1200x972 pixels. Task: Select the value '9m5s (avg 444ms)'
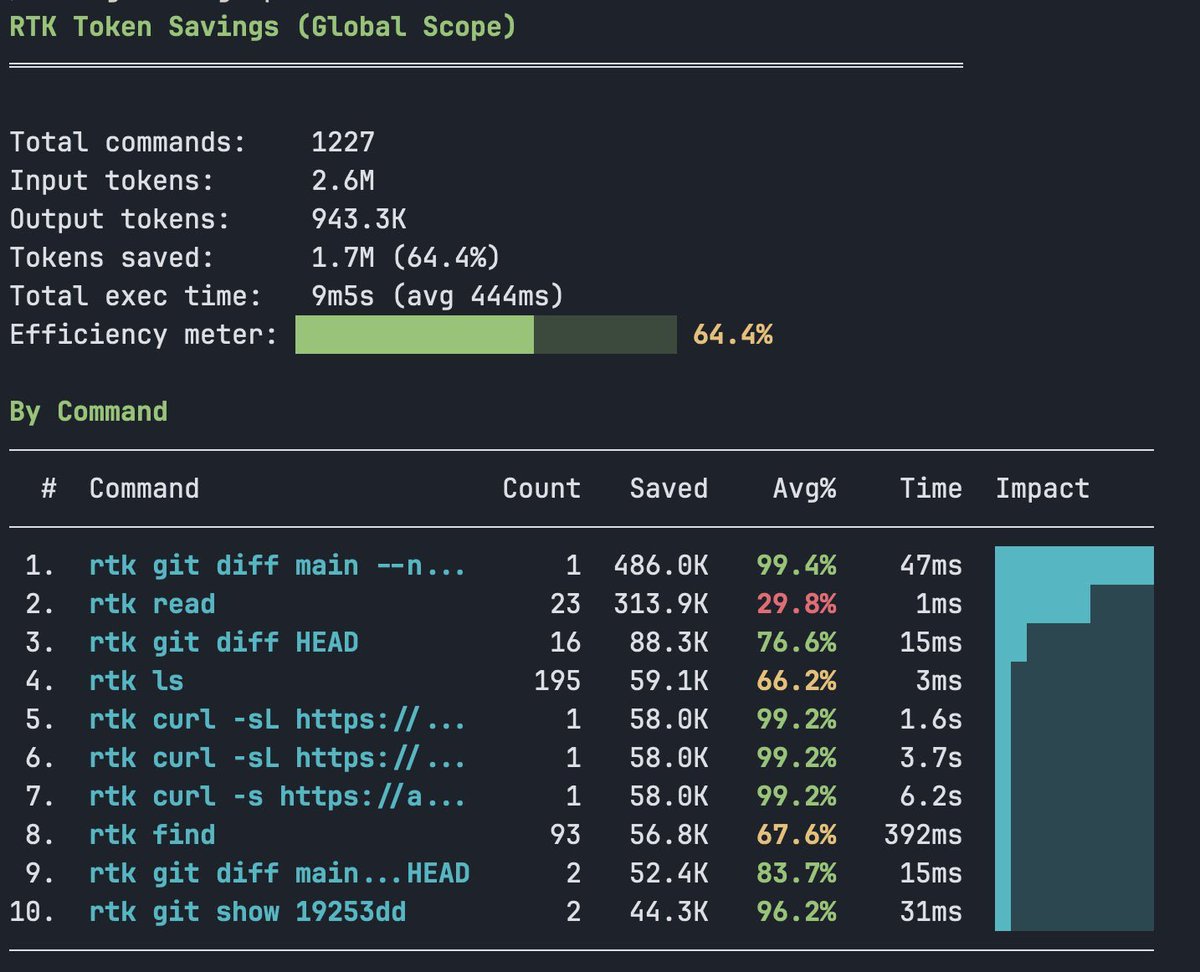(438, 296)
